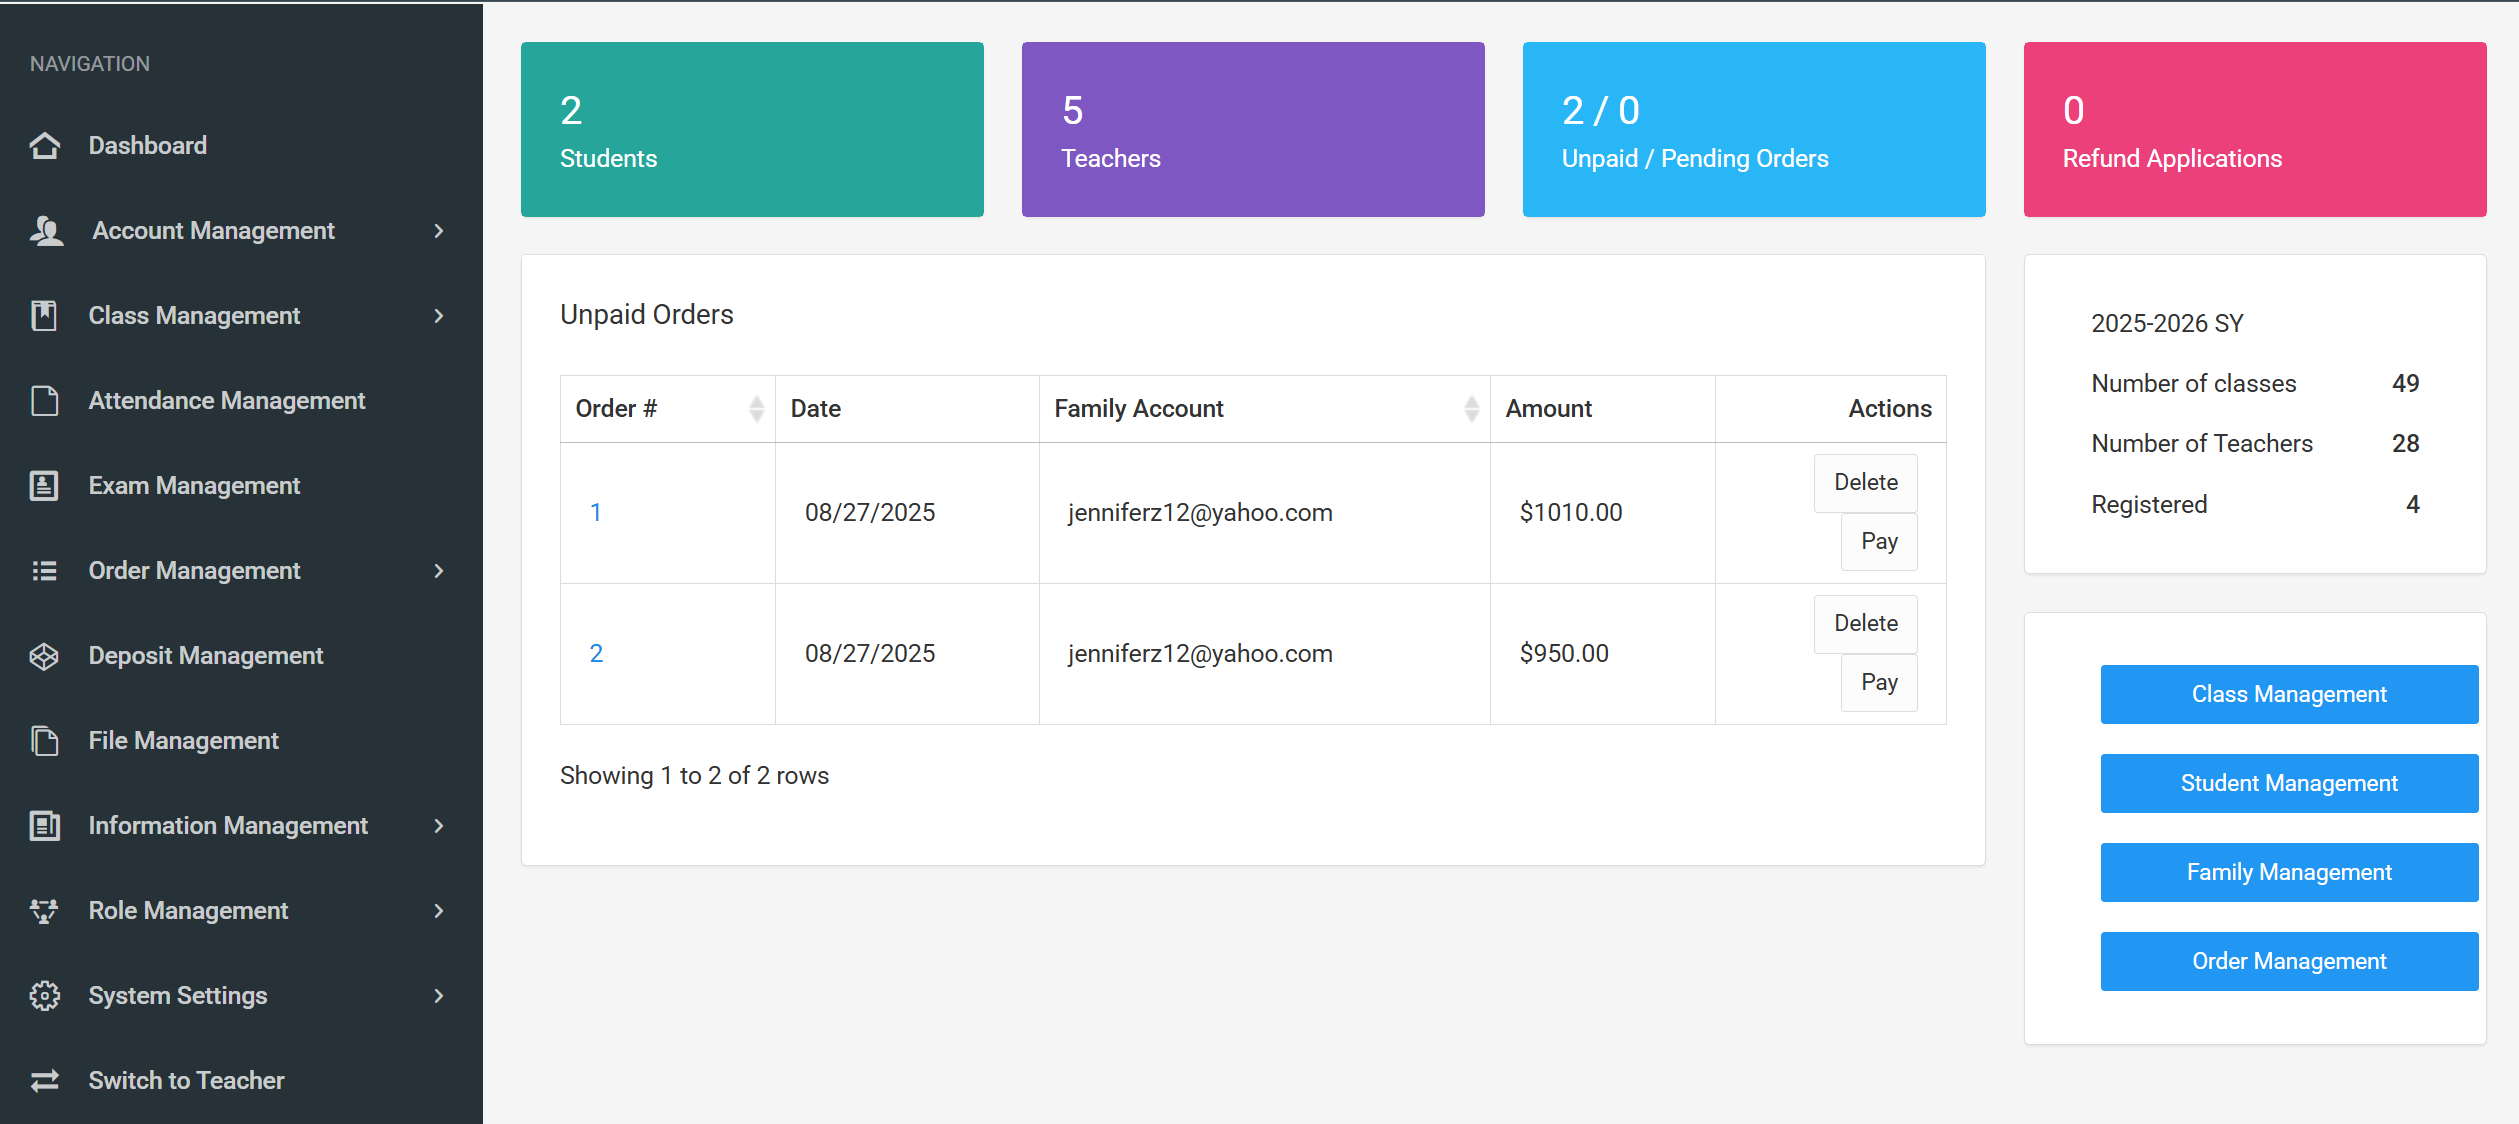The height and width of the screenshot is (1124, 2519).
Task: Click the Deposit Management icon
Action: [44, 656]
